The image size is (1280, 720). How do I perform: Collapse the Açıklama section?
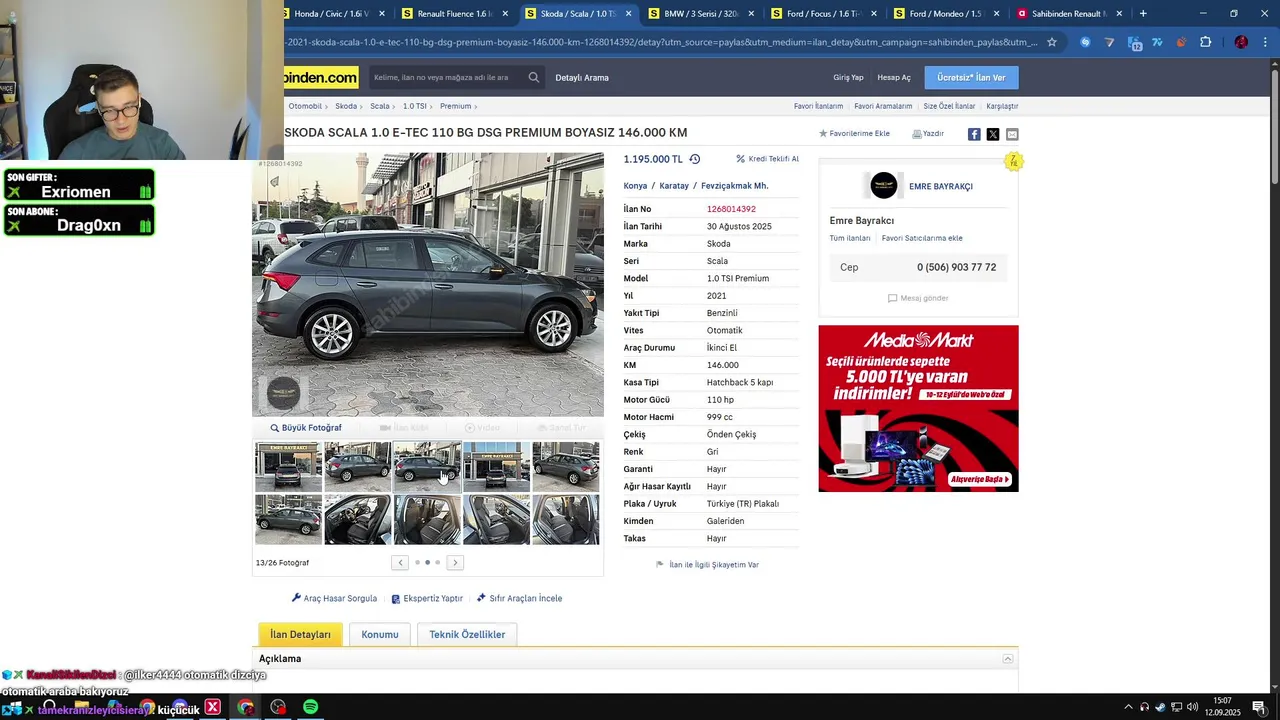(1008, 659)
